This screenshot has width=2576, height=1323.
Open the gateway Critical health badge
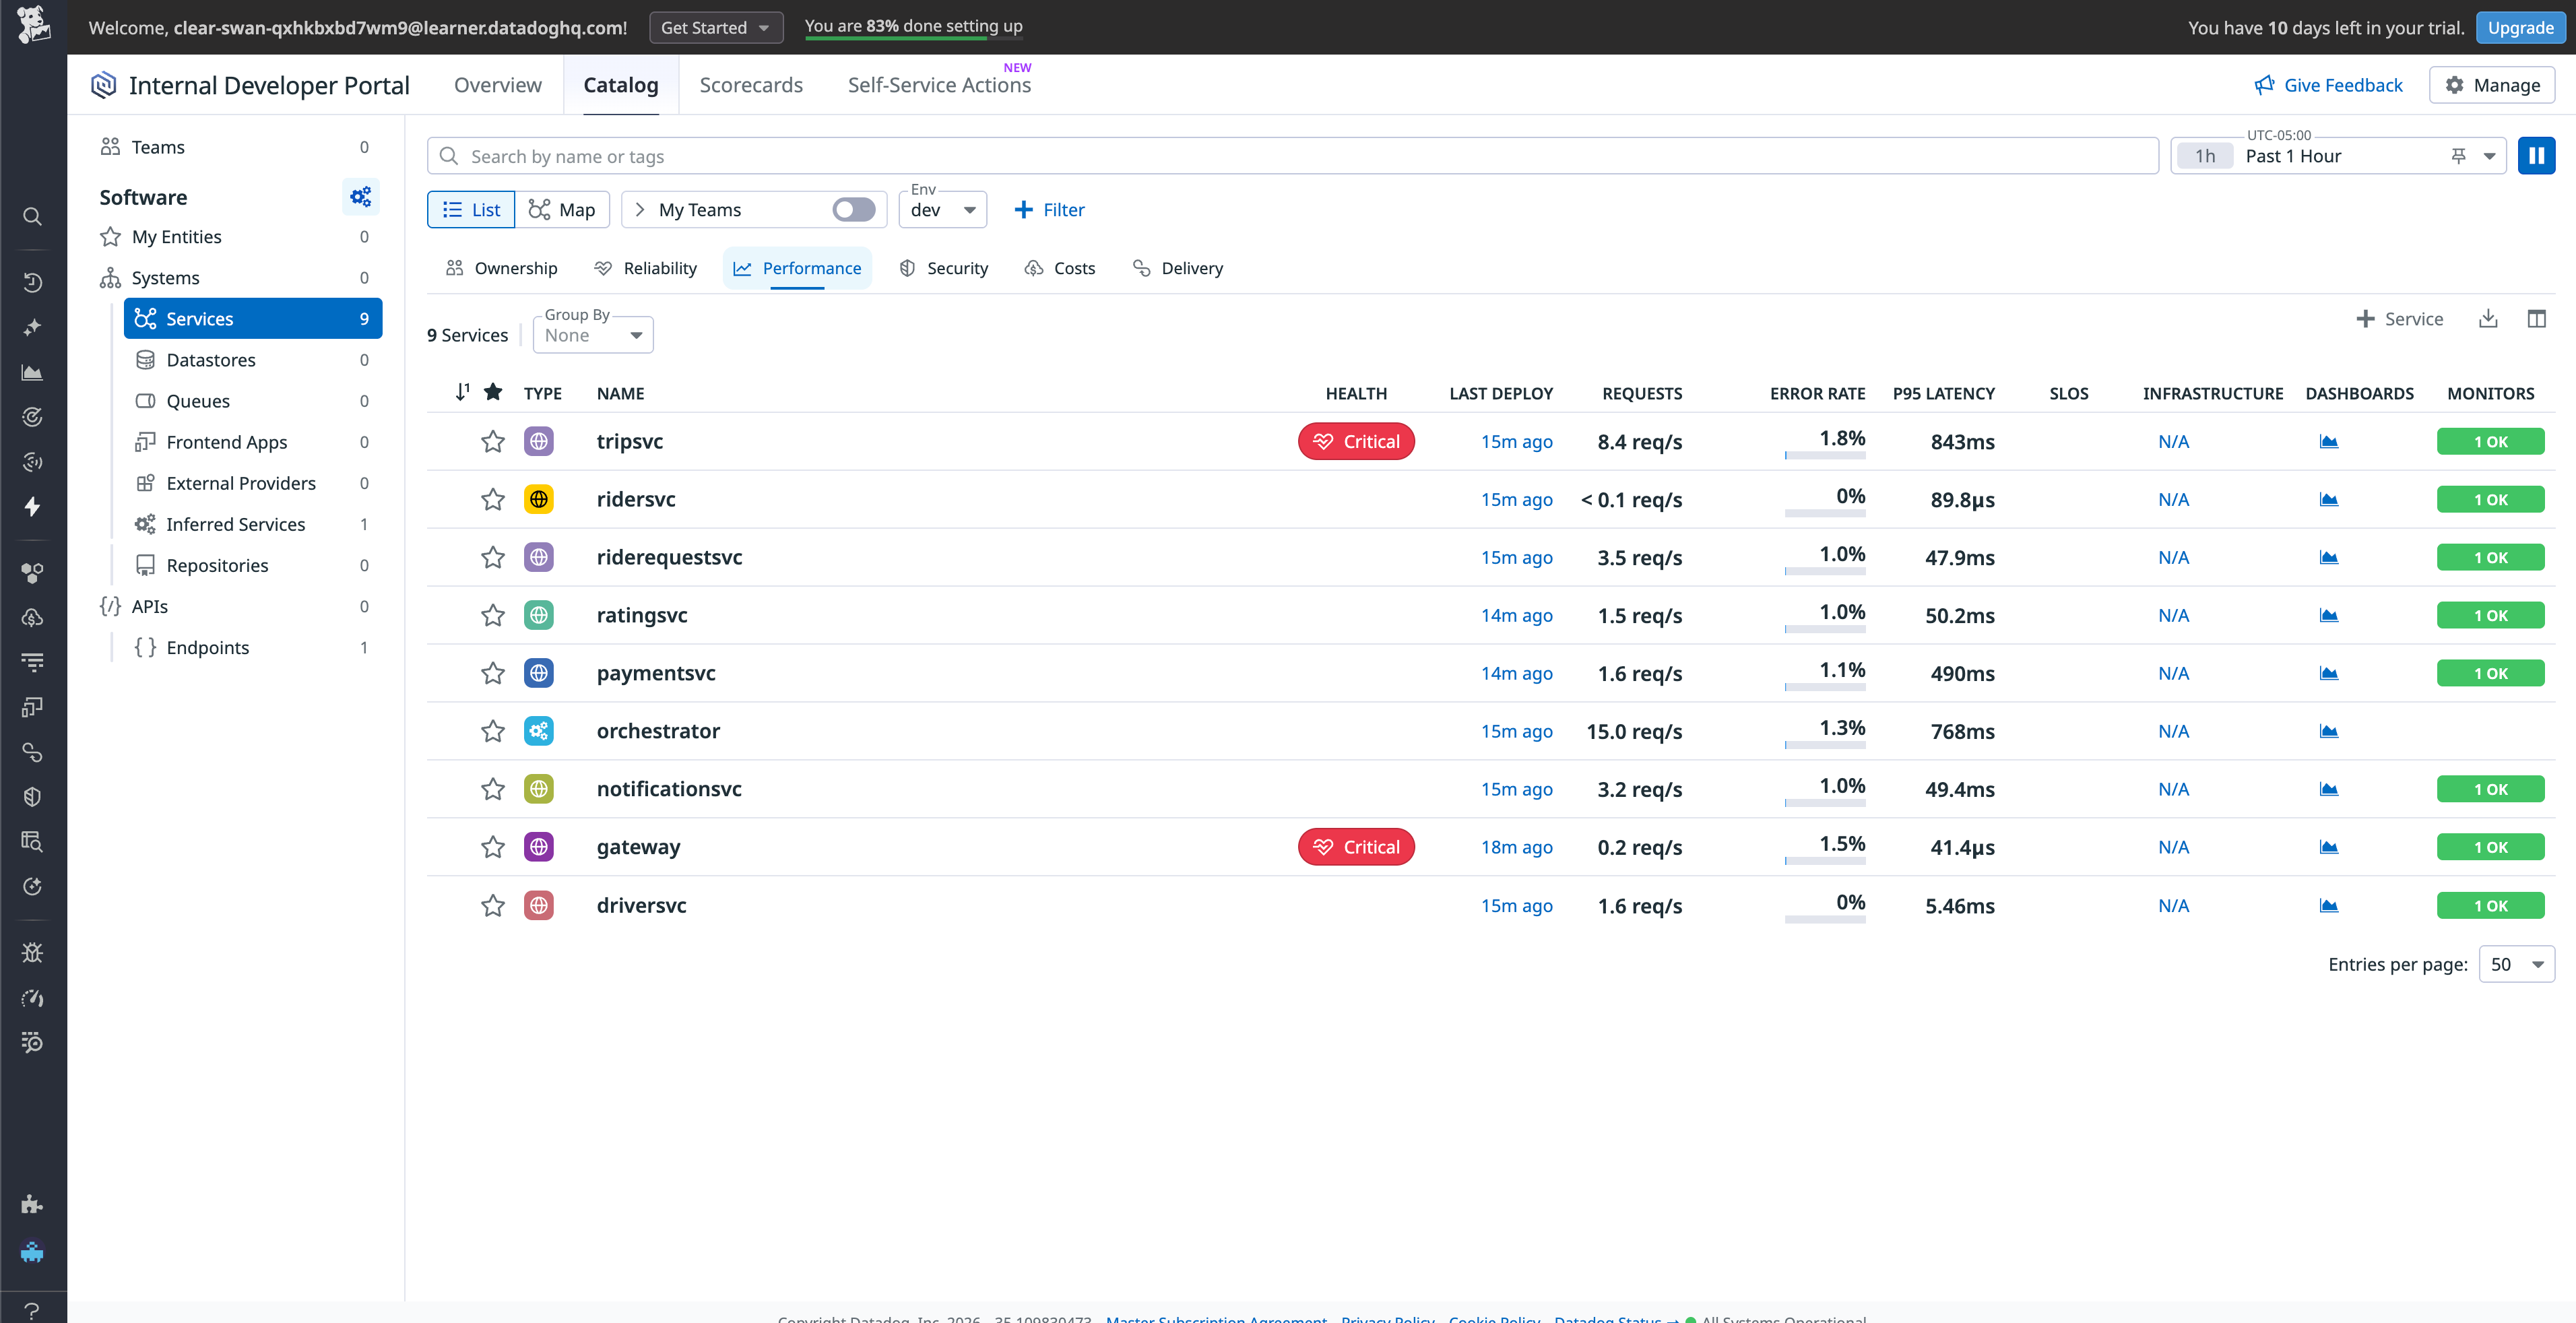(1356, 847)
